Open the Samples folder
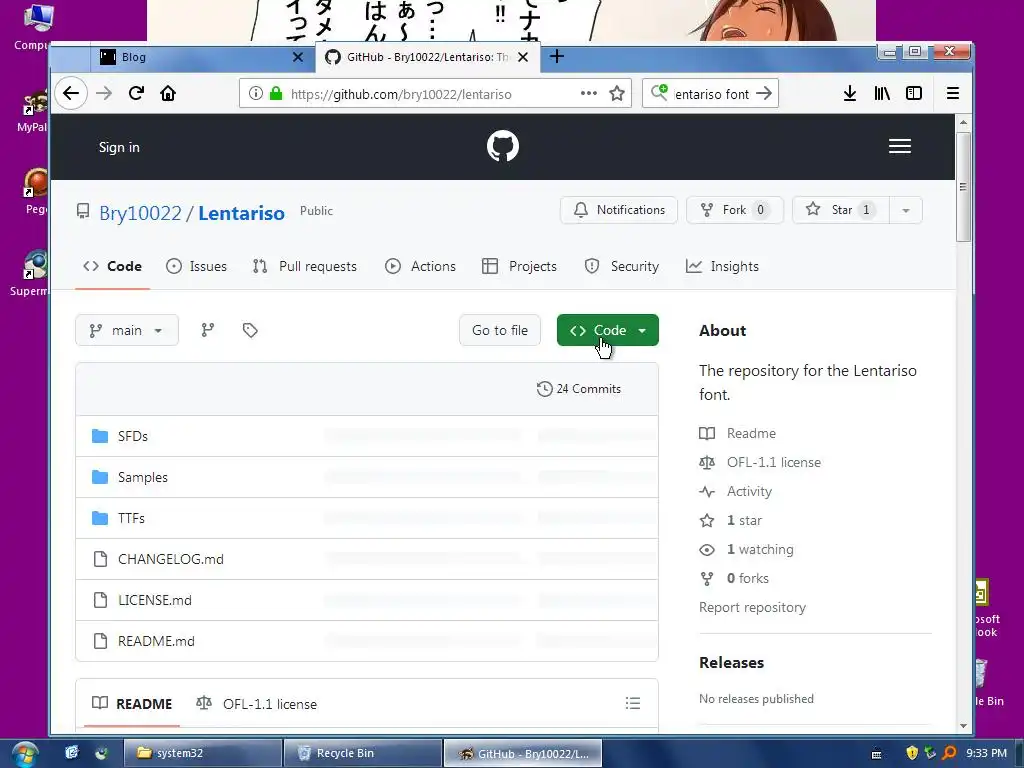 142,477
